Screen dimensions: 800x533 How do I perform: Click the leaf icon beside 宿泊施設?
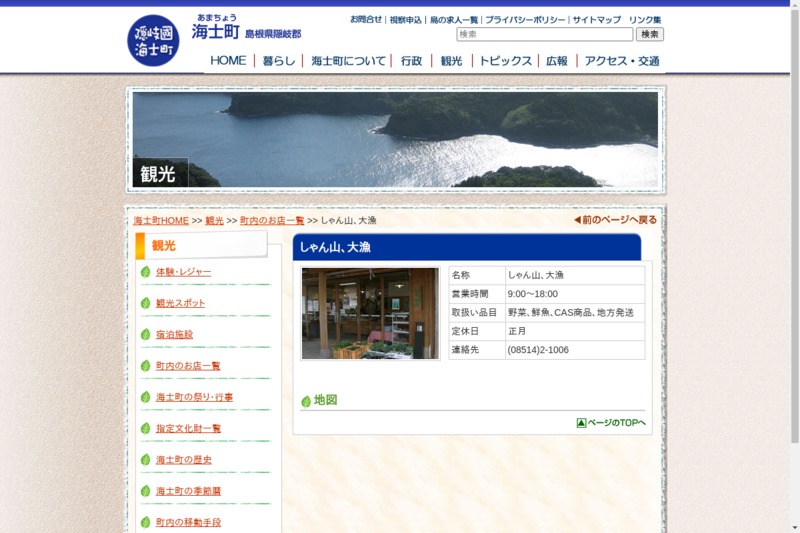point(145,335)
